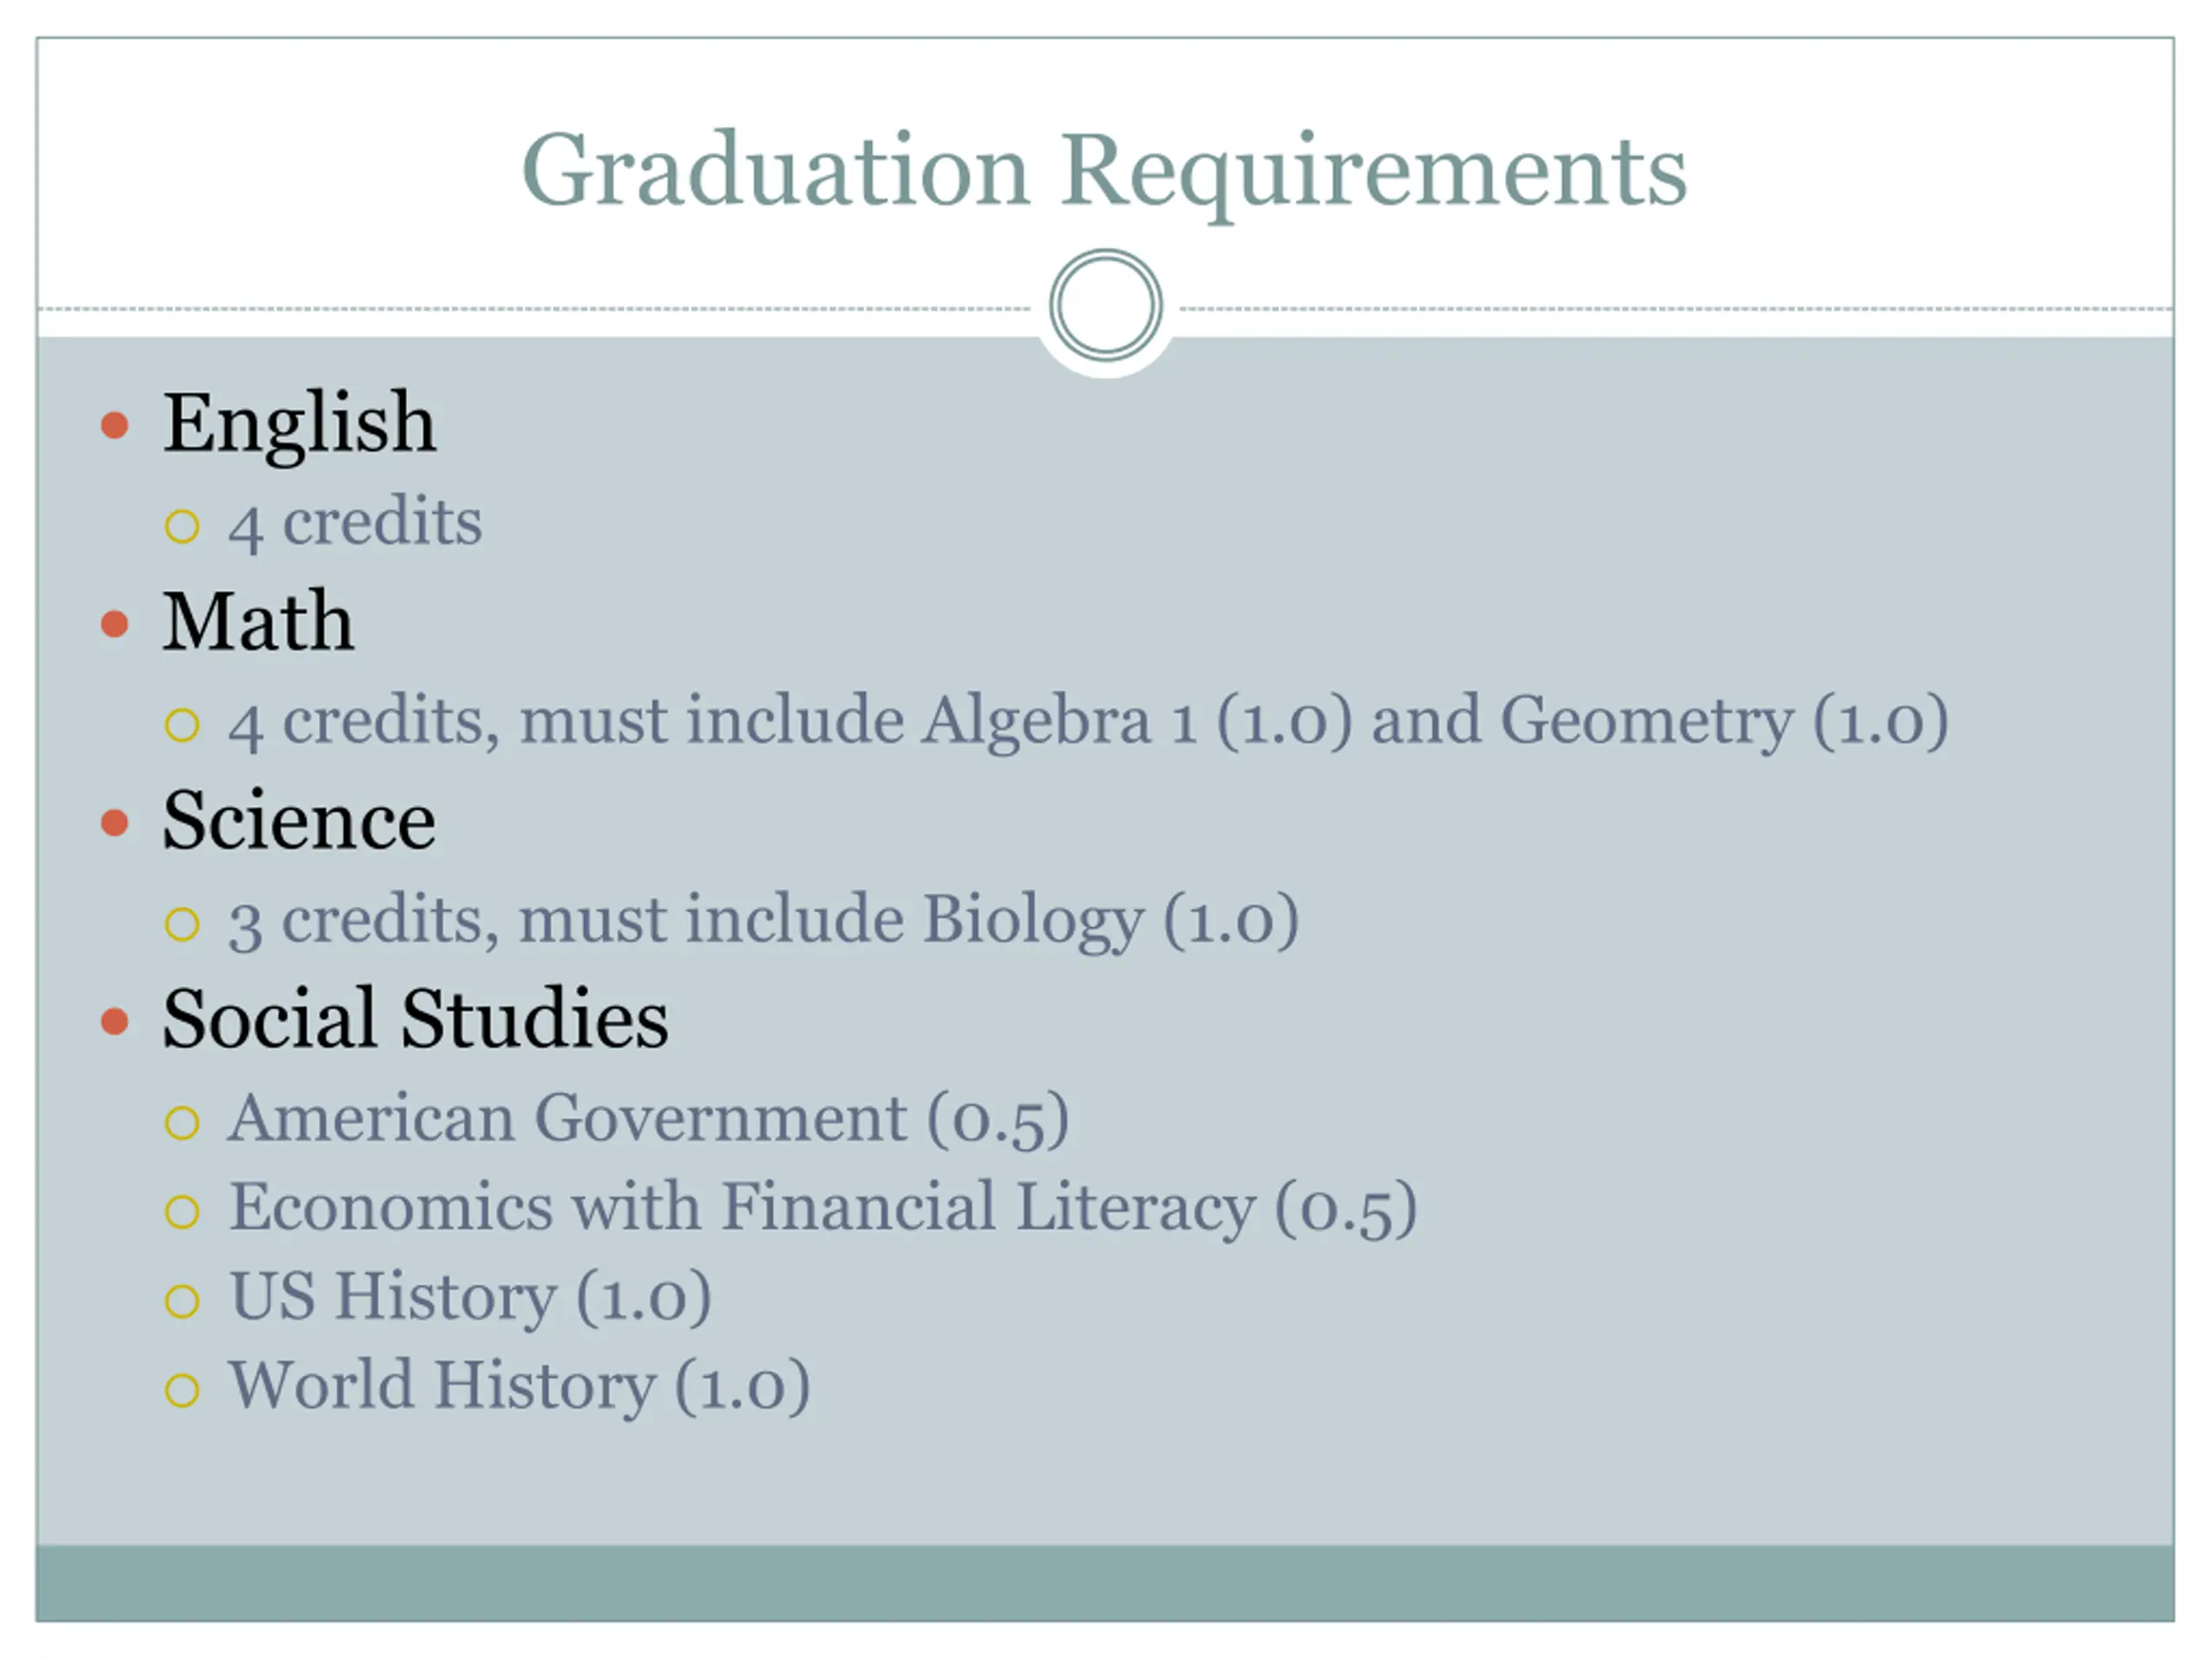Click the World History (1.0) item
2212x1659 pixels.
[x=519, y=1386]
